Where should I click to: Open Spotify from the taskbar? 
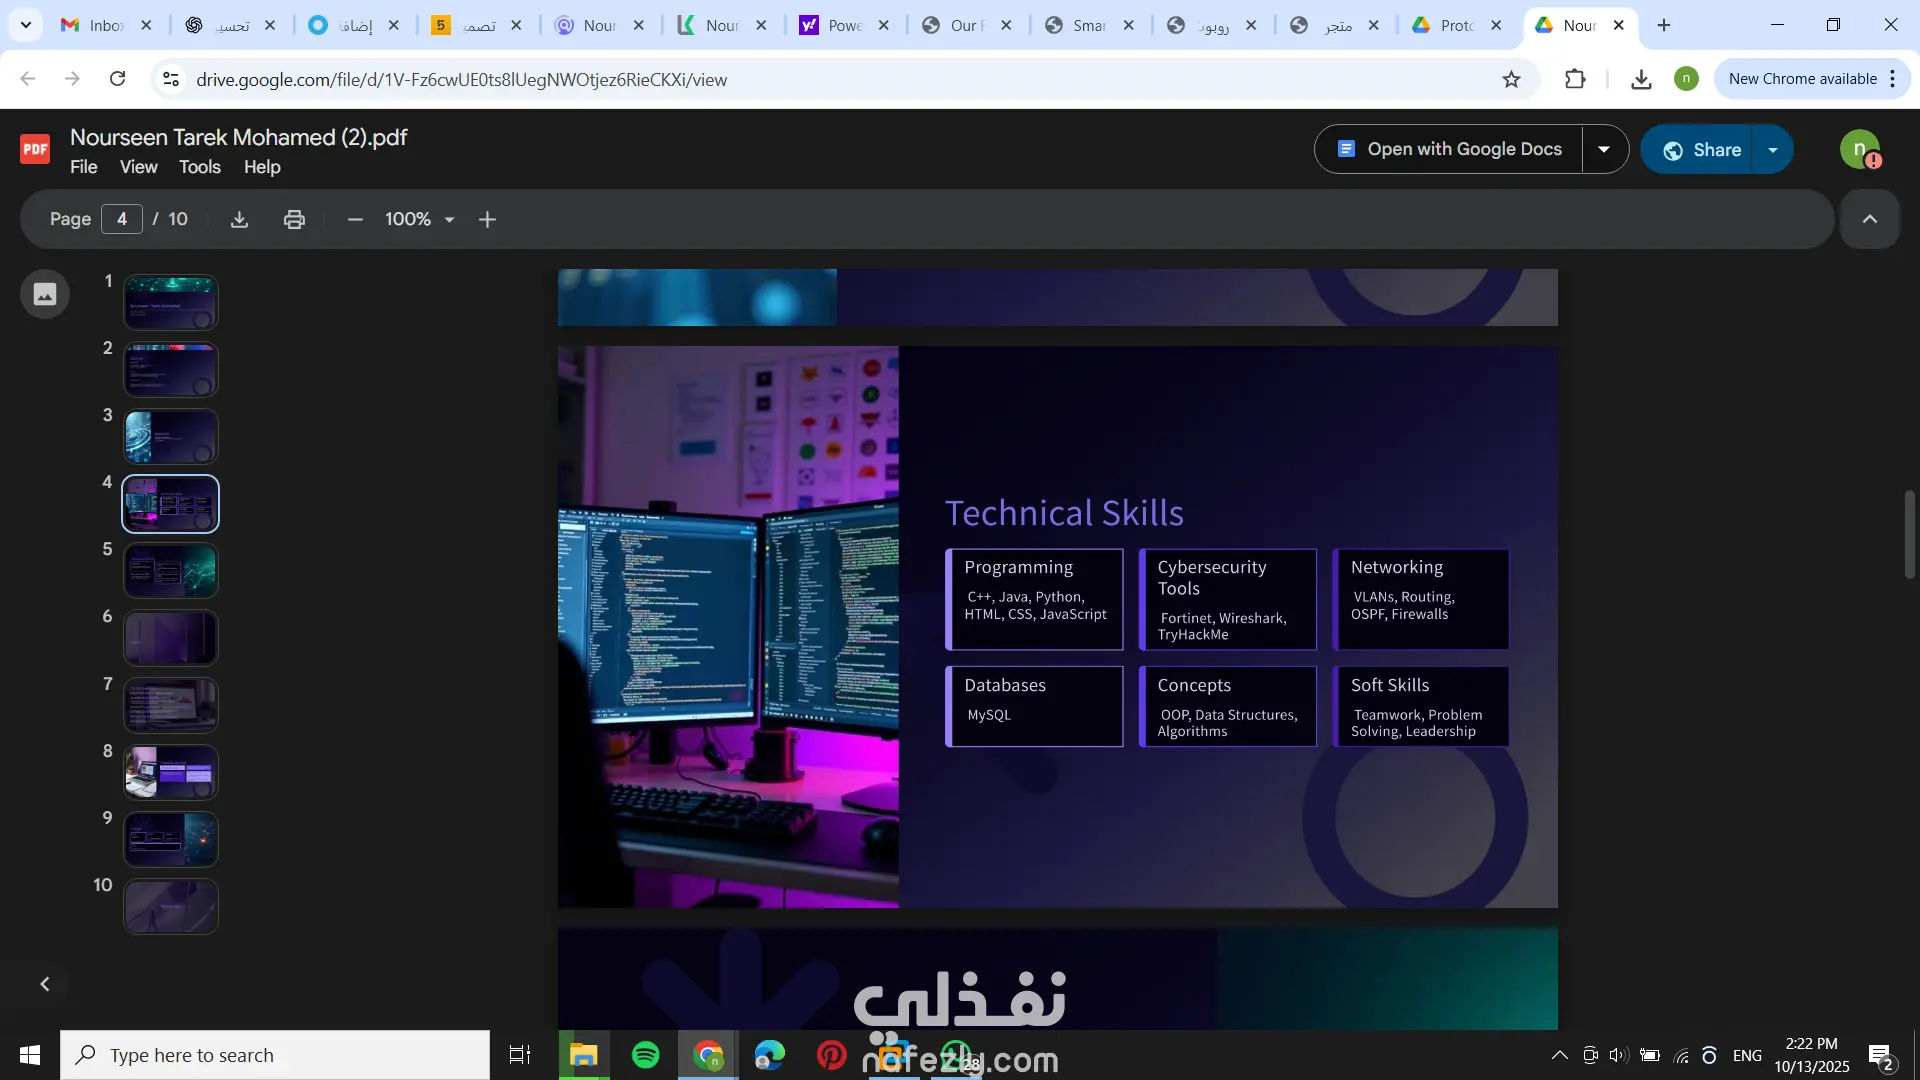646,1055
